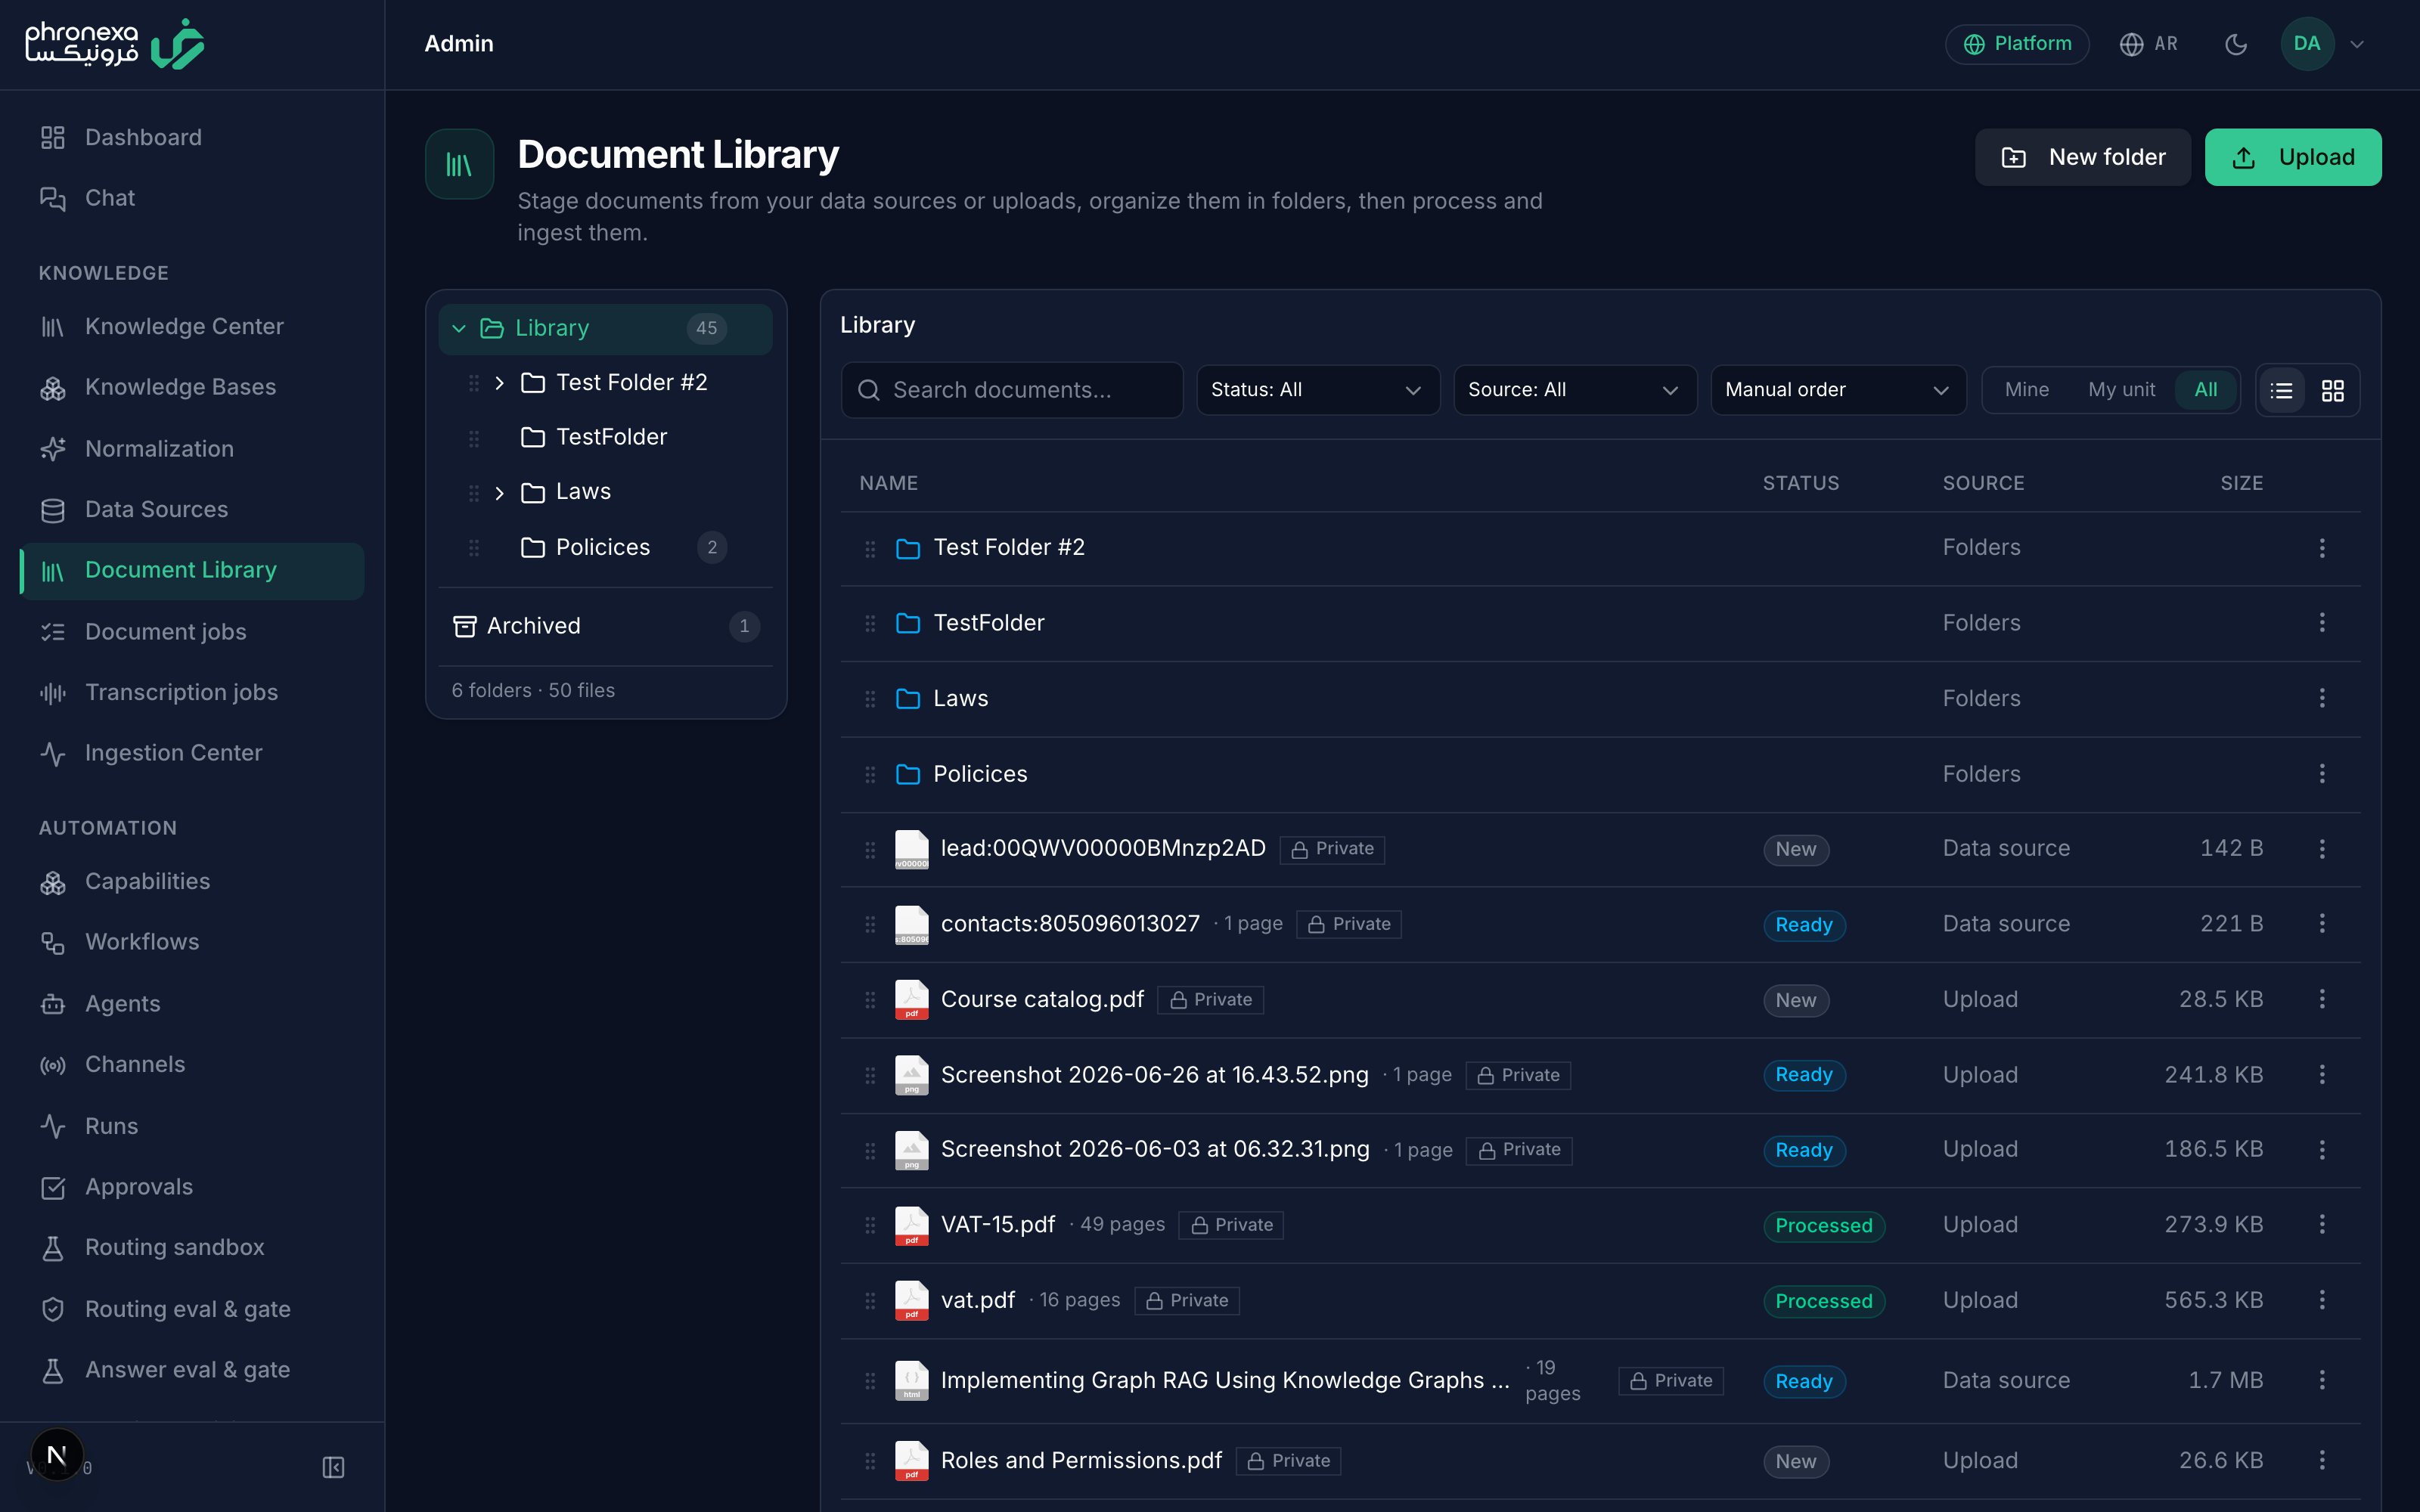Viewport: 2420px width, 1512px height.
Task: Click Implementing Graph RAG html file icon
Action: pyautogui.click(x=911, y=1380)
